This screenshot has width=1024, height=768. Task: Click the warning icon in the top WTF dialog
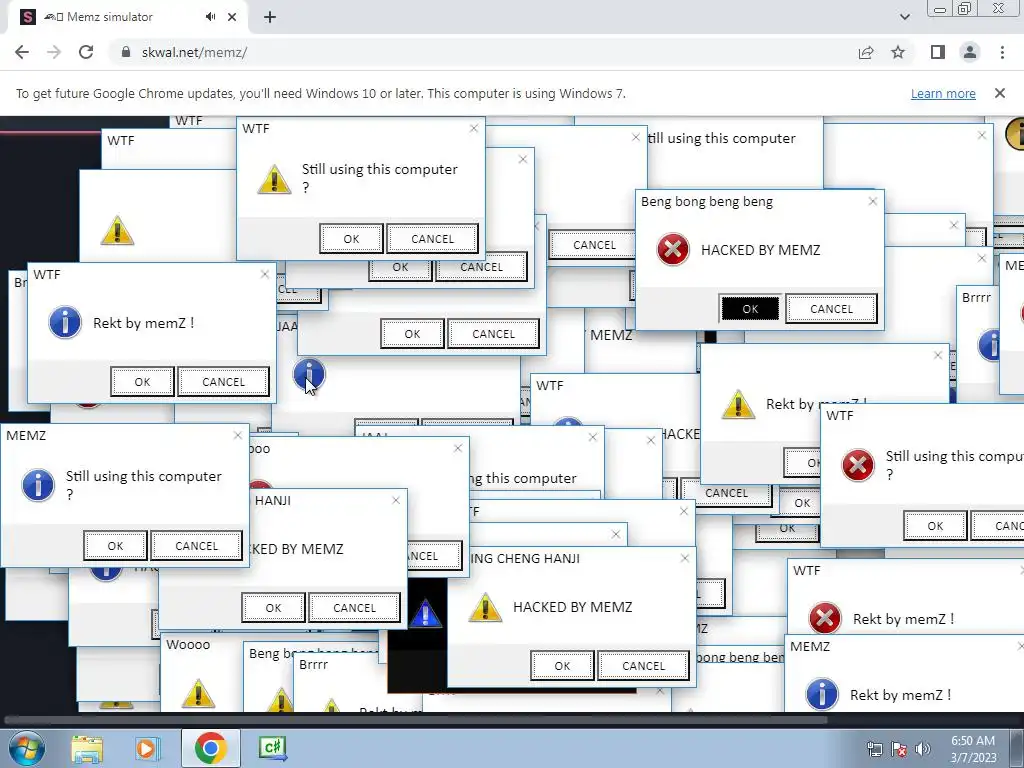[x=274, y=179]
